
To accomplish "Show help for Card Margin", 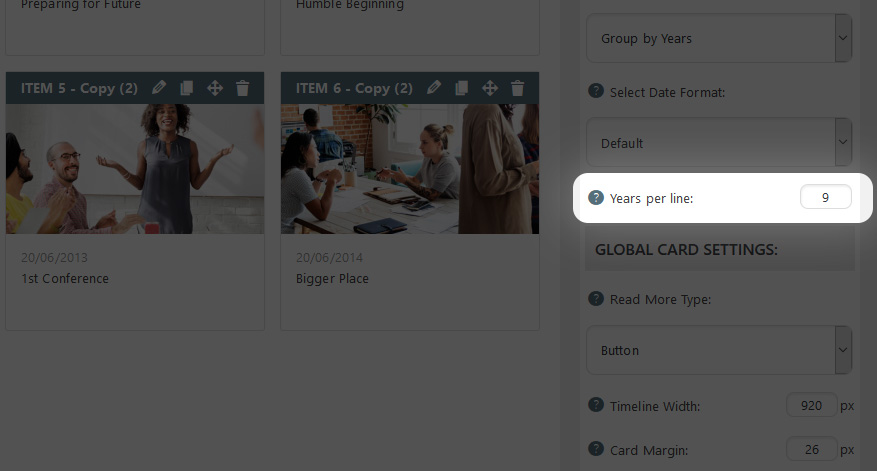I will [x=596, y=449].
